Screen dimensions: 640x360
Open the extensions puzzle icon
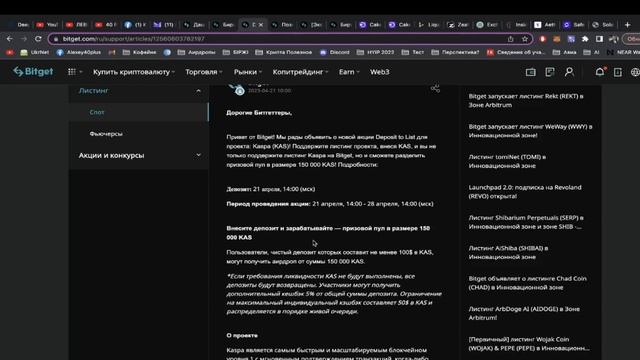pos(585,39)
